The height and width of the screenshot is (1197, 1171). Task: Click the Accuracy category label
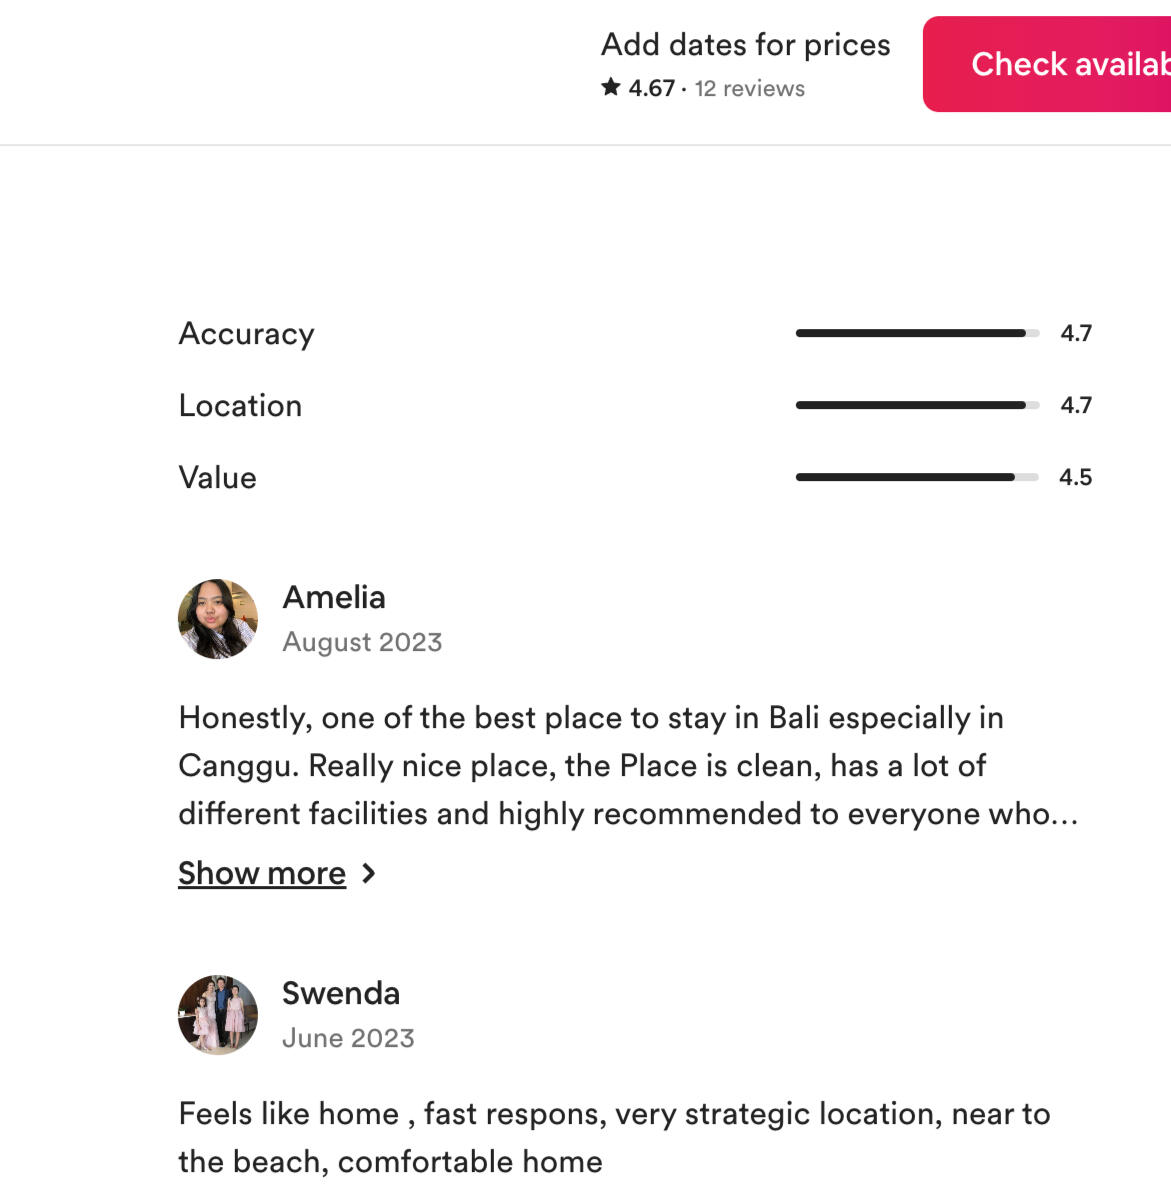click(246, 334)
